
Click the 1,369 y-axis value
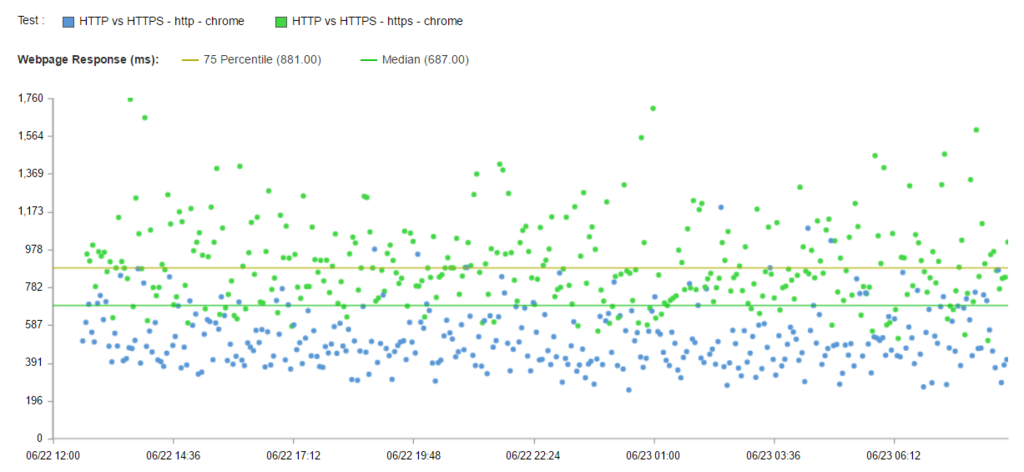click(x=31, y=174)
